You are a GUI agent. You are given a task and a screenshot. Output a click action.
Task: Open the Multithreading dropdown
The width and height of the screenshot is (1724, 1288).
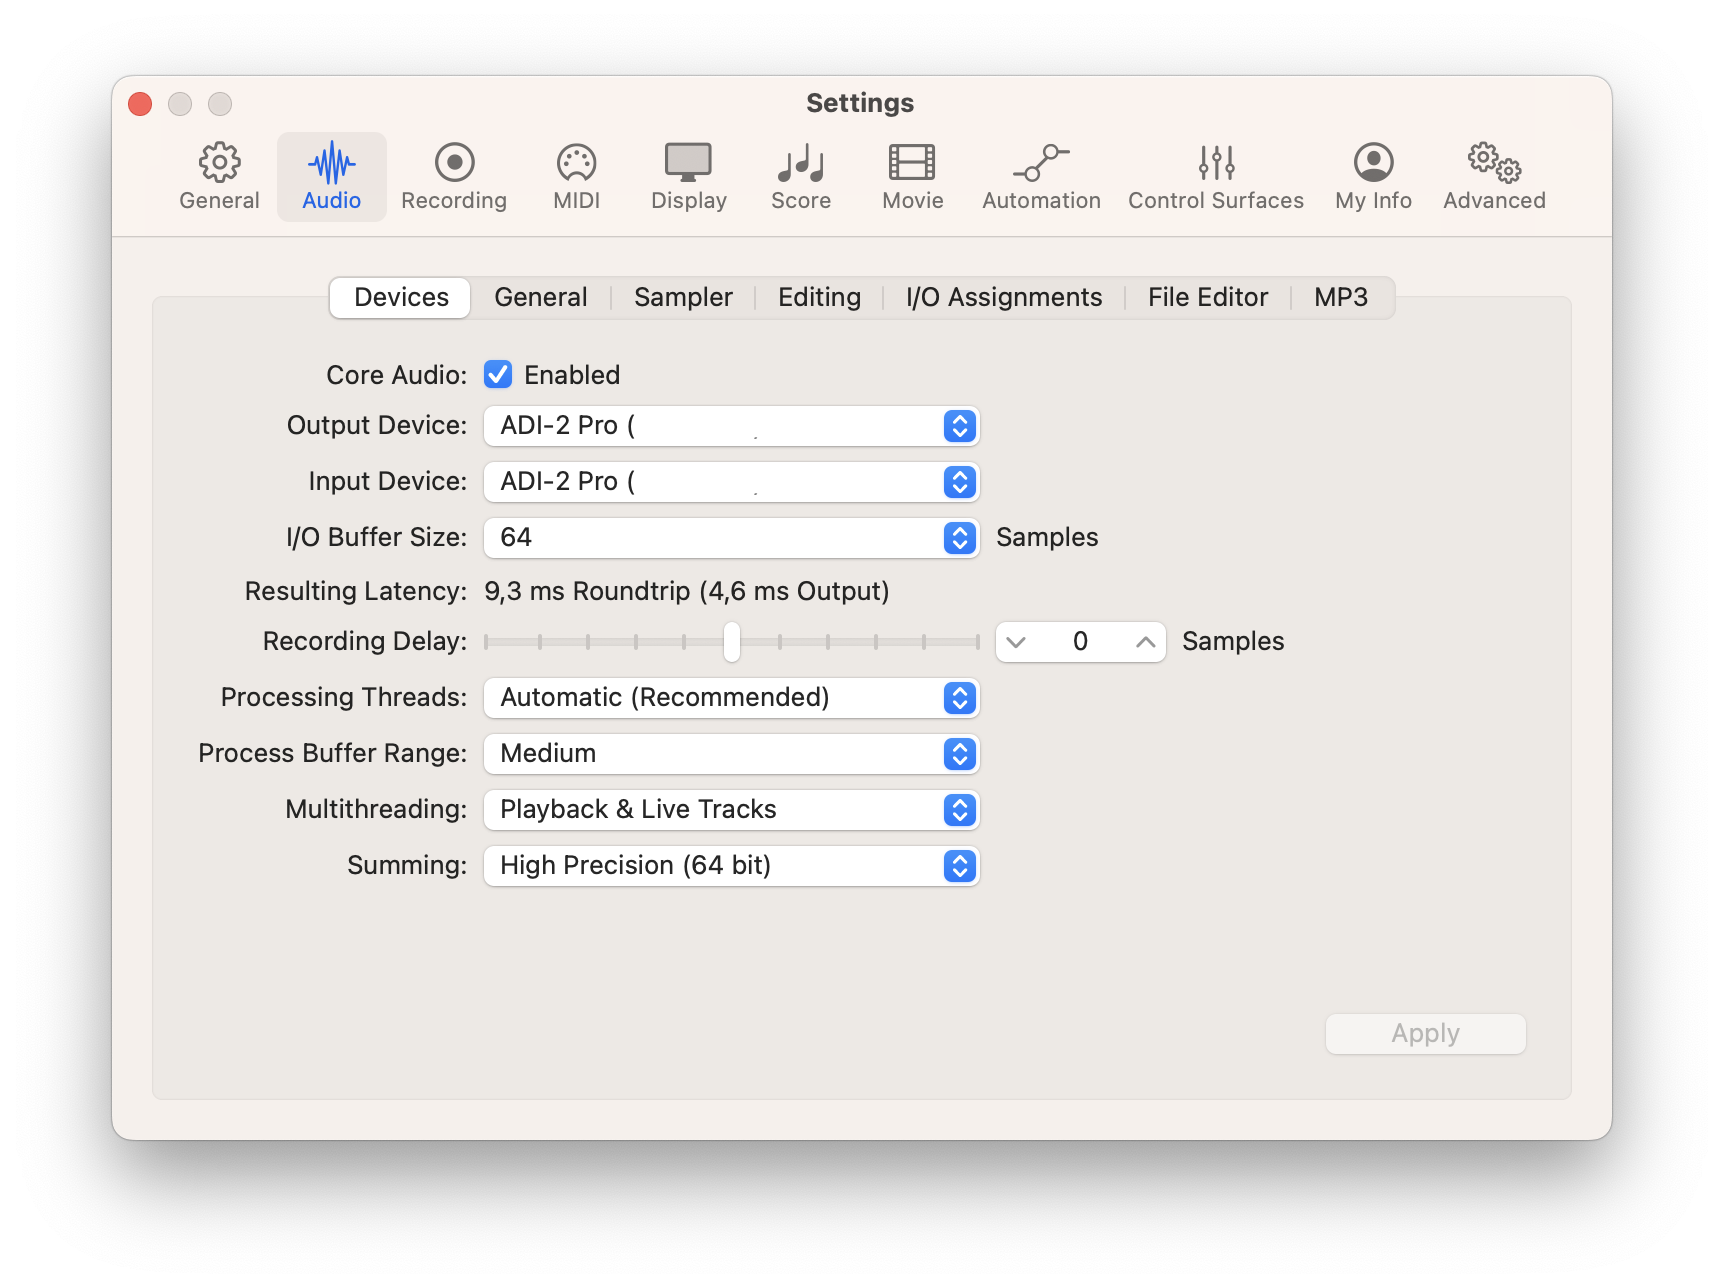tap(731, 810)
